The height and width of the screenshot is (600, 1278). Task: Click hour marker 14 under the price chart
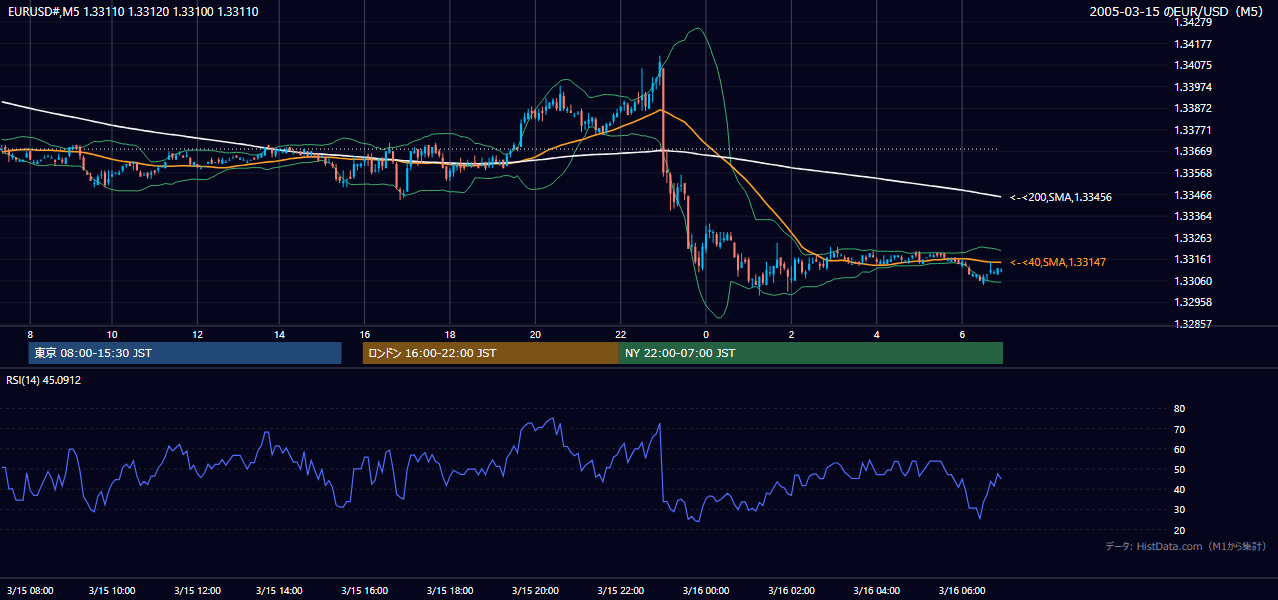[x=279, y=334]
